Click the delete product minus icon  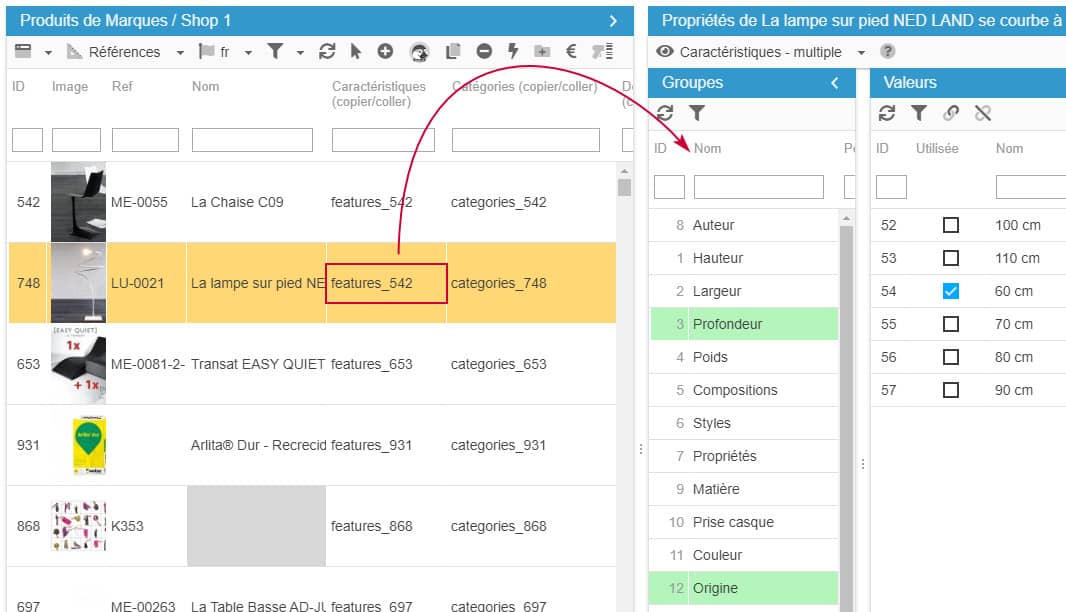point(483,52)
